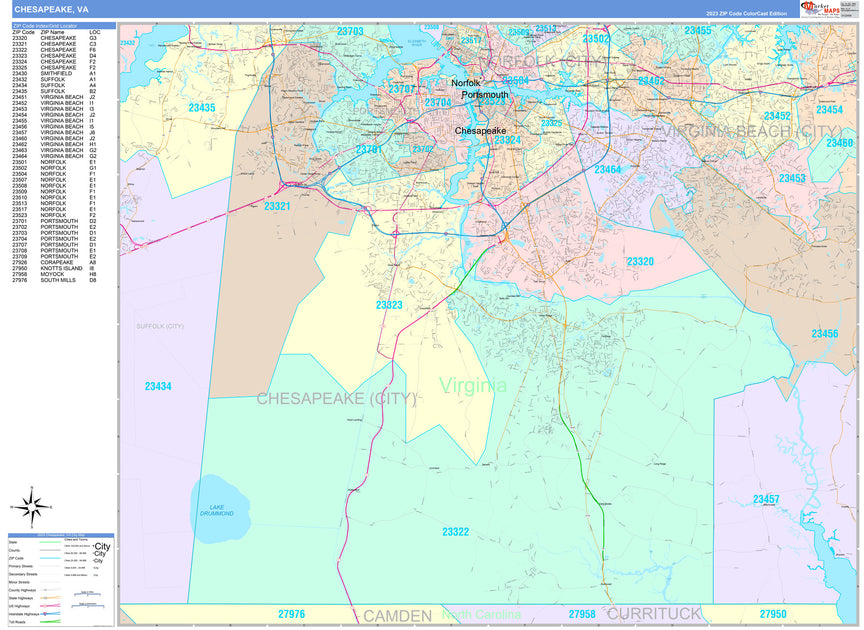The width and height of the screenshot is (864, 630).
Task: Click the Primary Streets line in the legend
Action: [x=48, y=566]
